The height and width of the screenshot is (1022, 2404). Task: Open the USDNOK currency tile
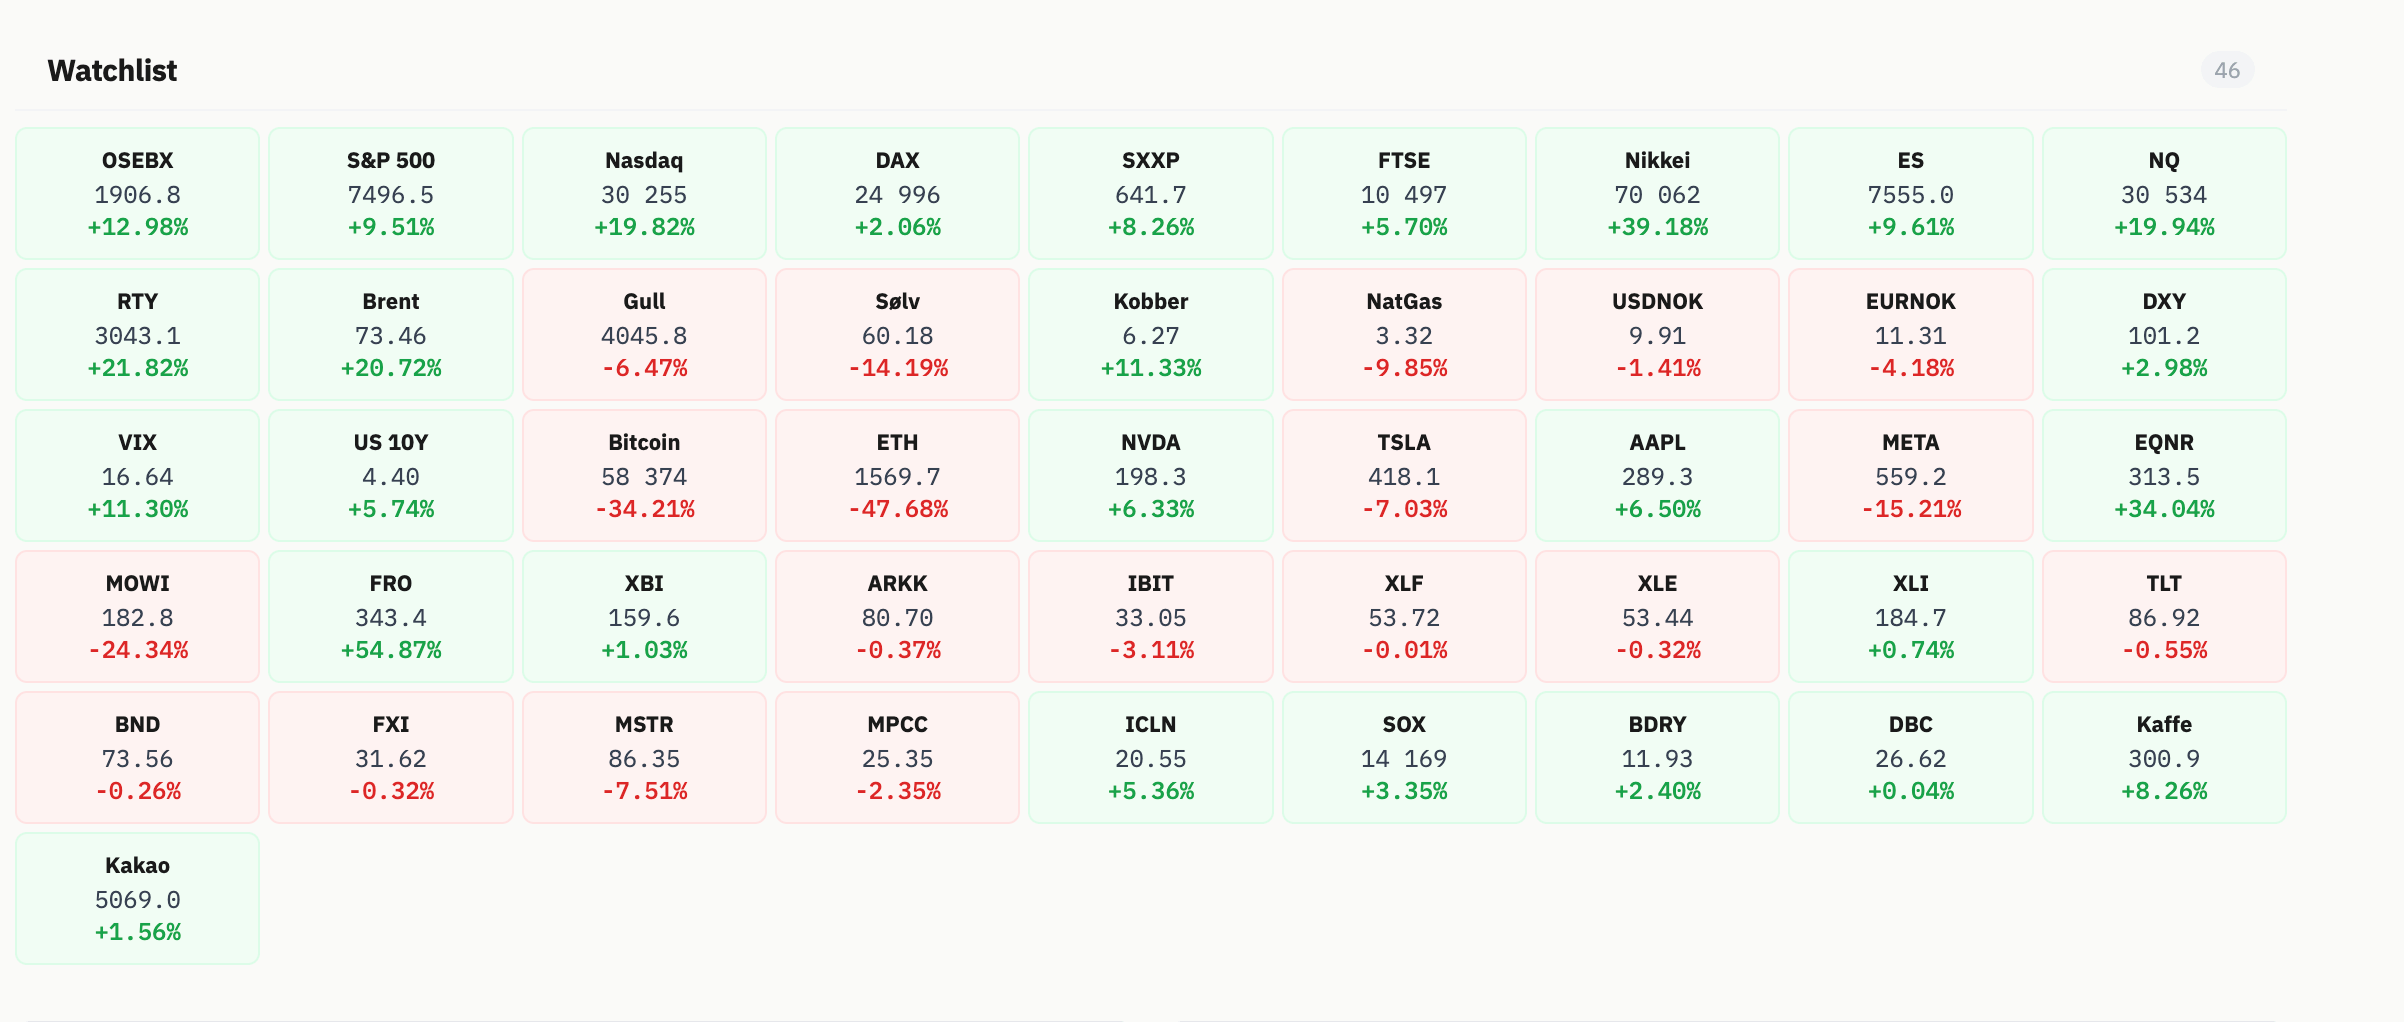click(x=1657, y=334)
